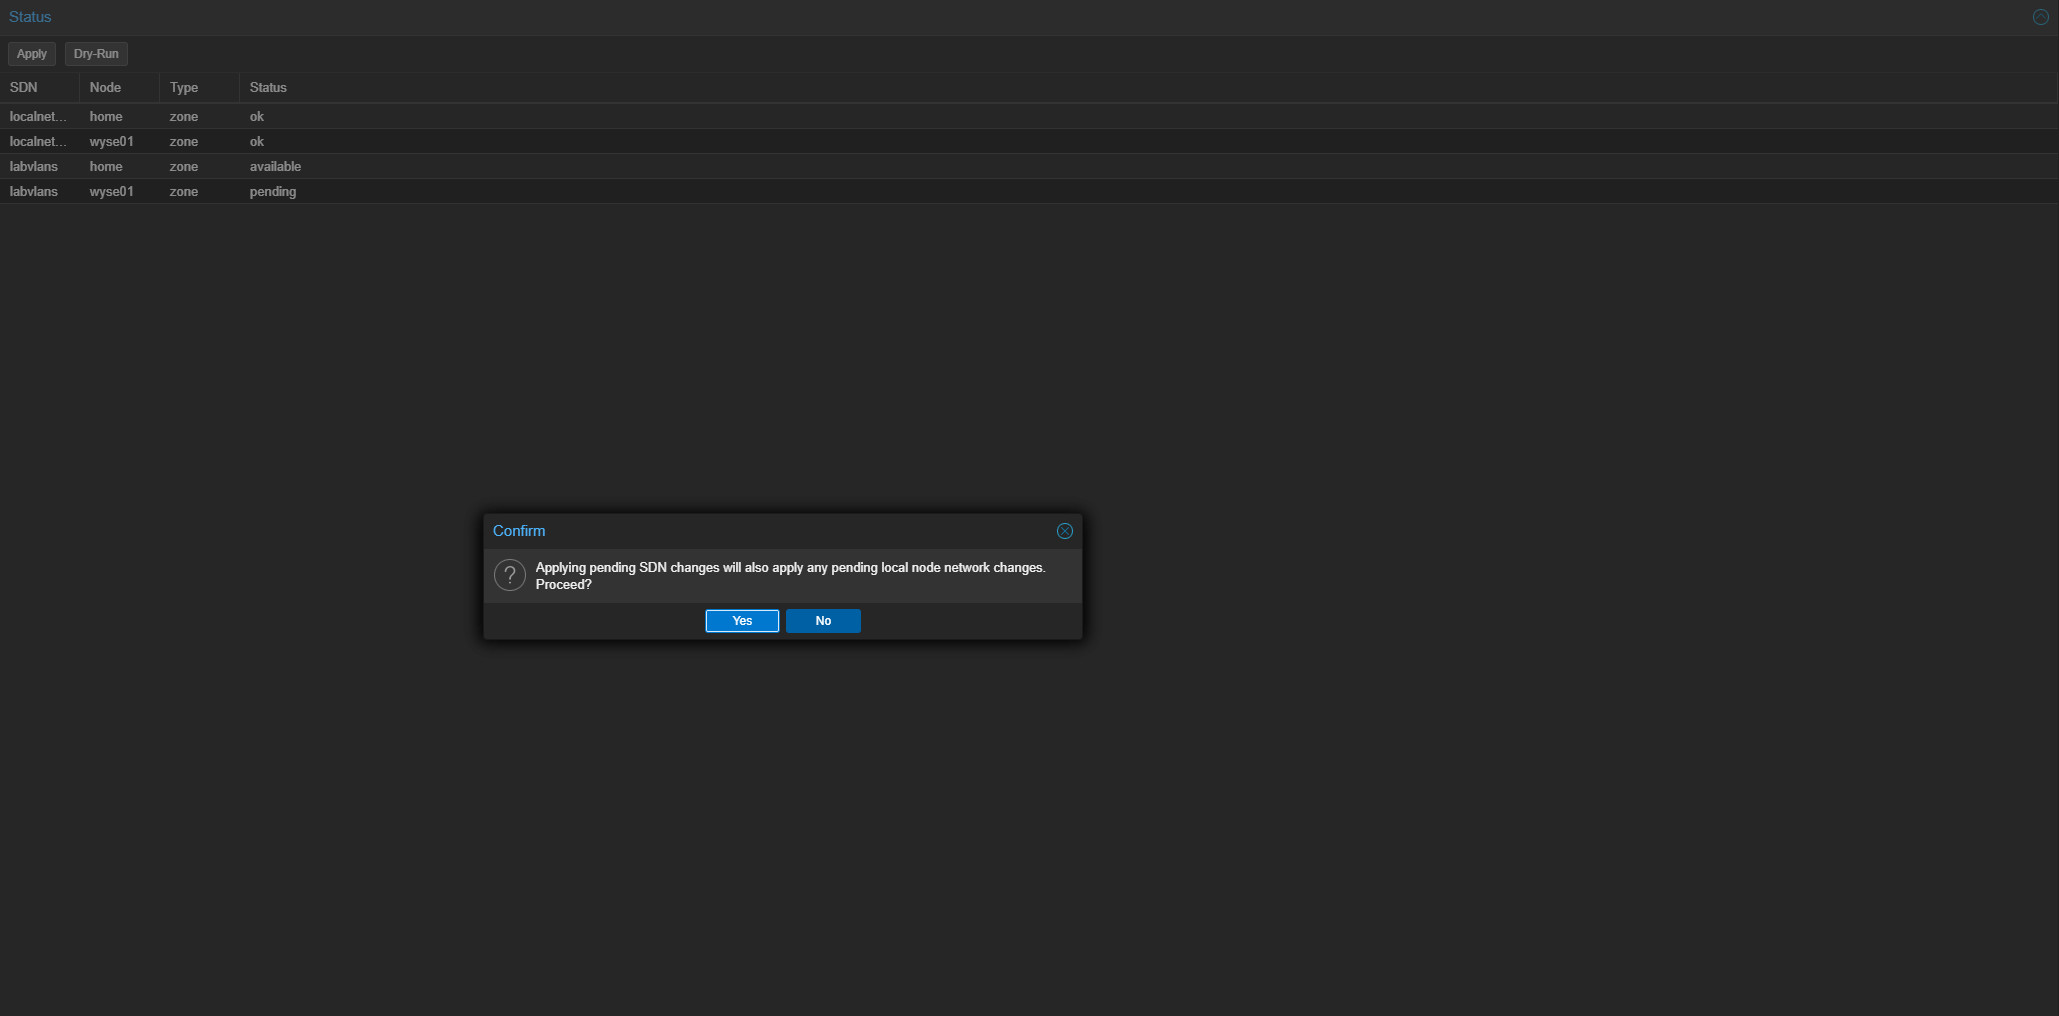
Task: Select the labvlans row with available status
Action: (x=1029, y=166)
